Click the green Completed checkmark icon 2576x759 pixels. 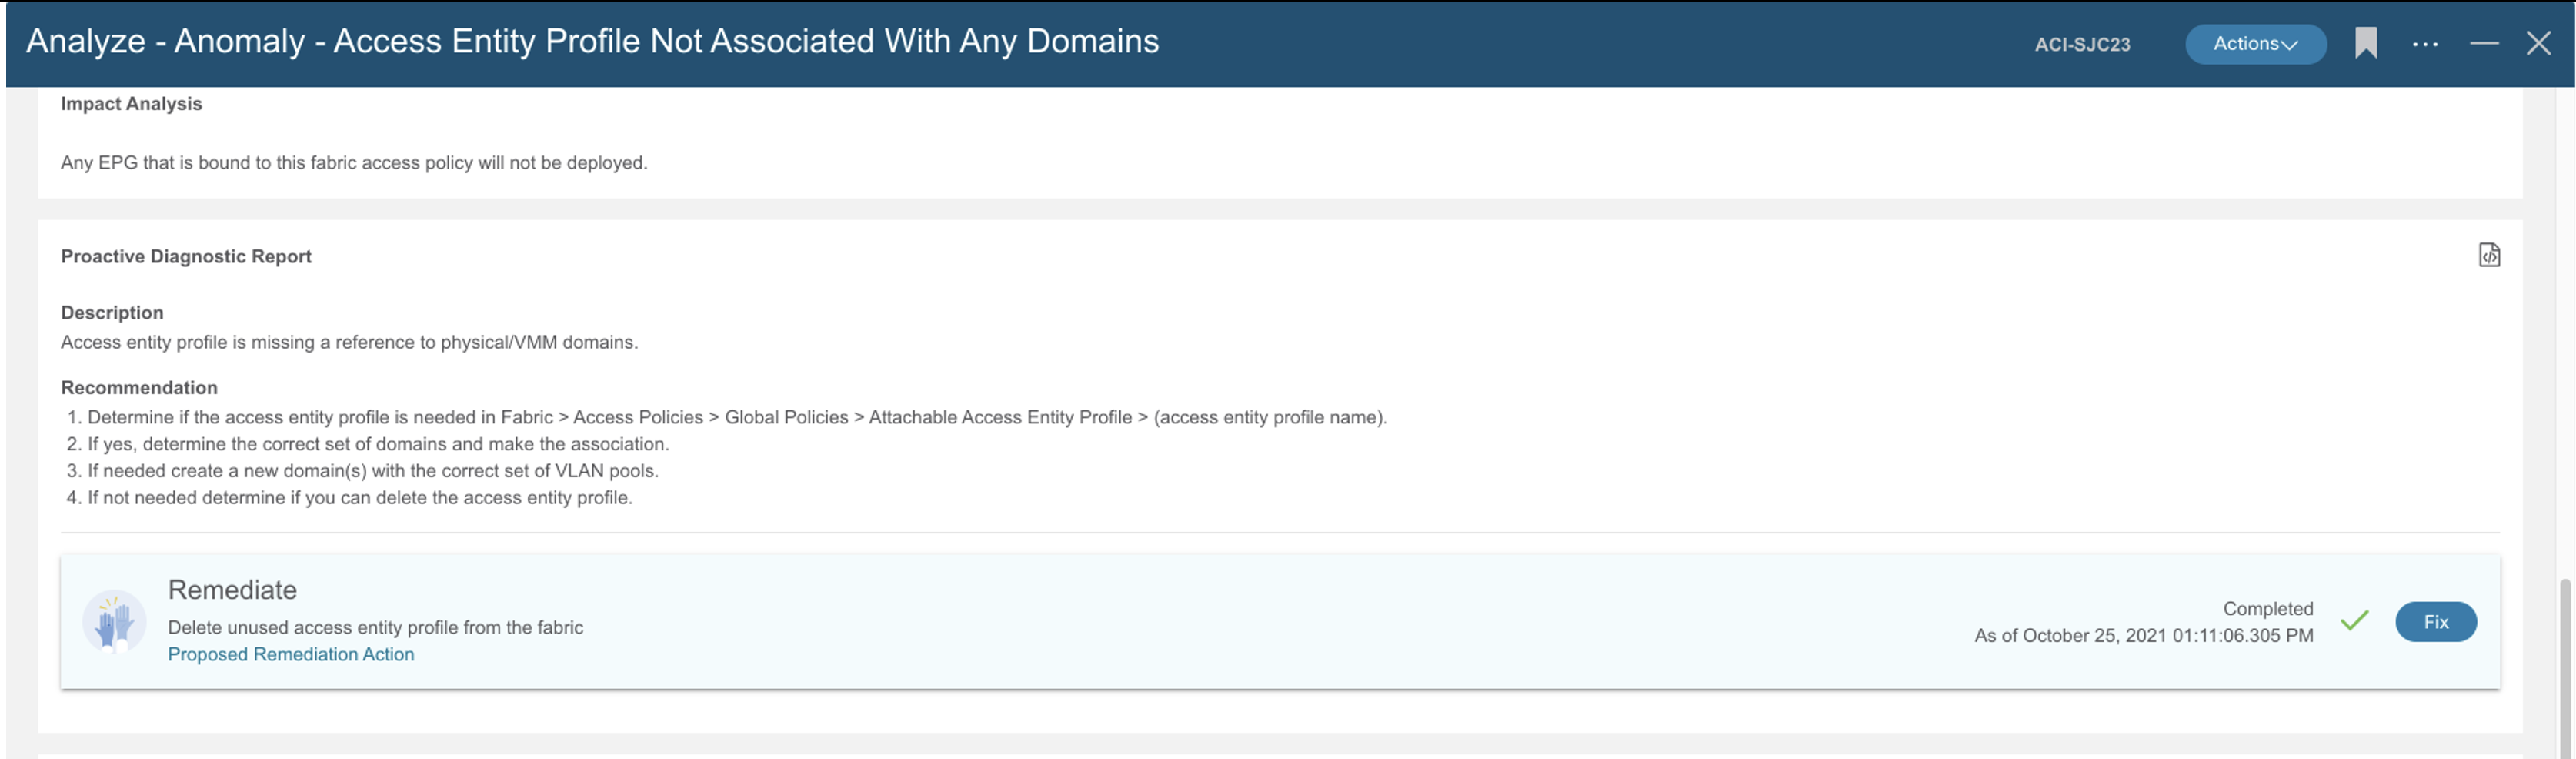(2354, 621)
